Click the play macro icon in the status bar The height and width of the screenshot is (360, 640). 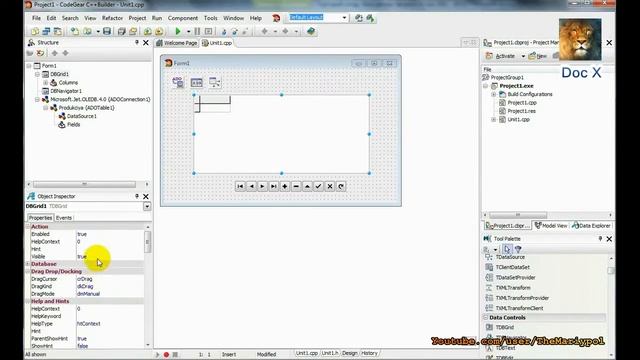[158, 355]
